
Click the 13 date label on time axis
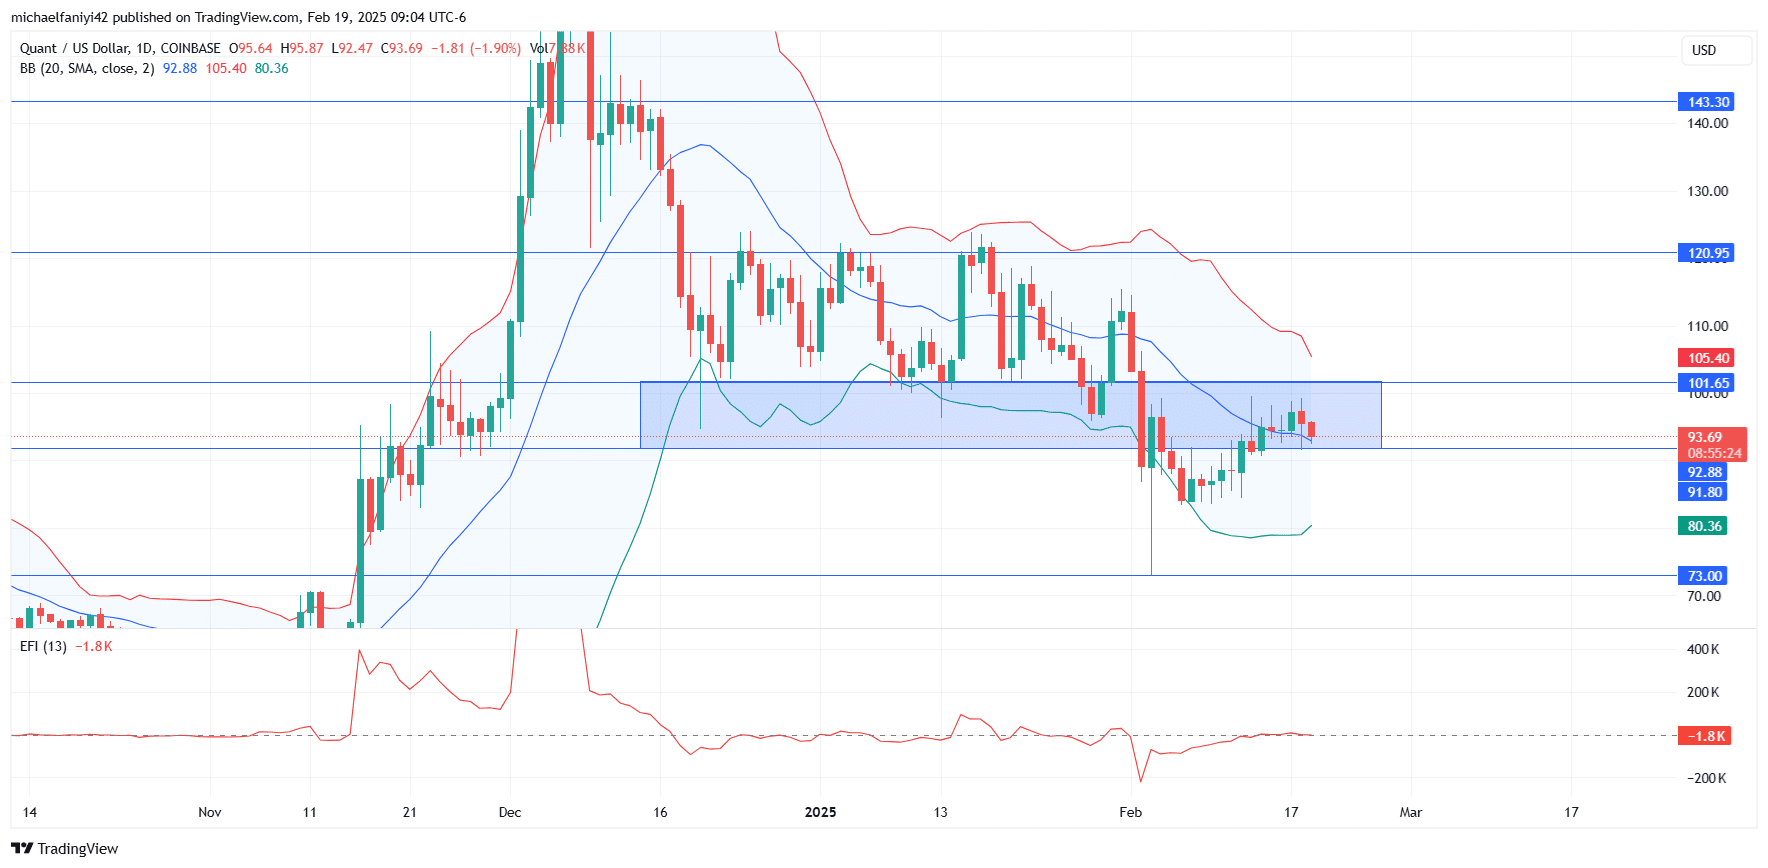tap(940, 812)
